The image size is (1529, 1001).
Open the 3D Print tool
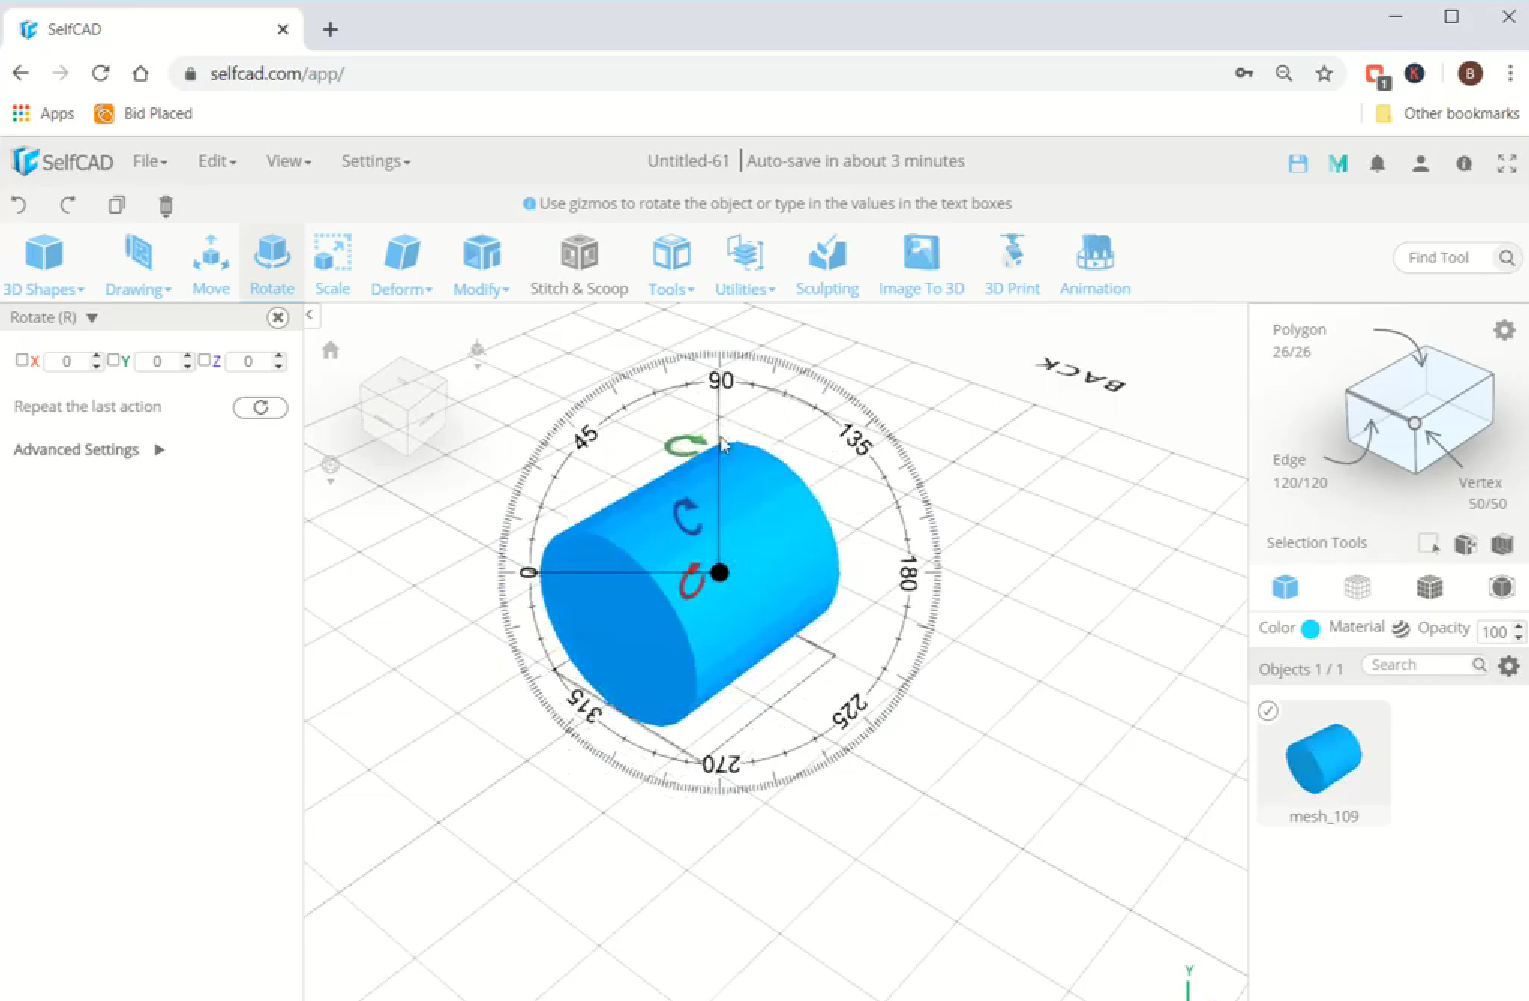pyautogui.click(x=1012, y=264)
